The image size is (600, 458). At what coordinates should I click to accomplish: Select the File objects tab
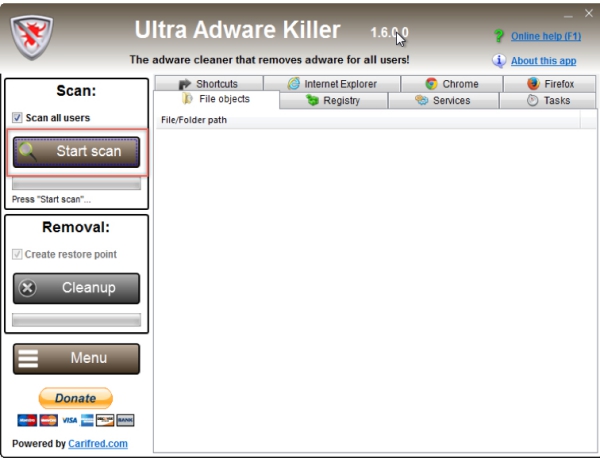pos(217,99)
